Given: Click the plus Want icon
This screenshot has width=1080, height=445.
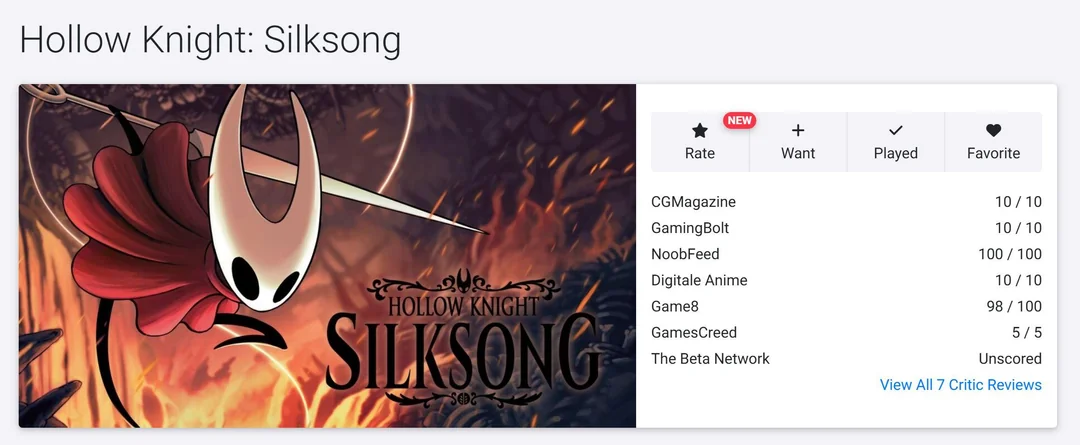Looking at the screenshot, I should [x=798, y=130].
